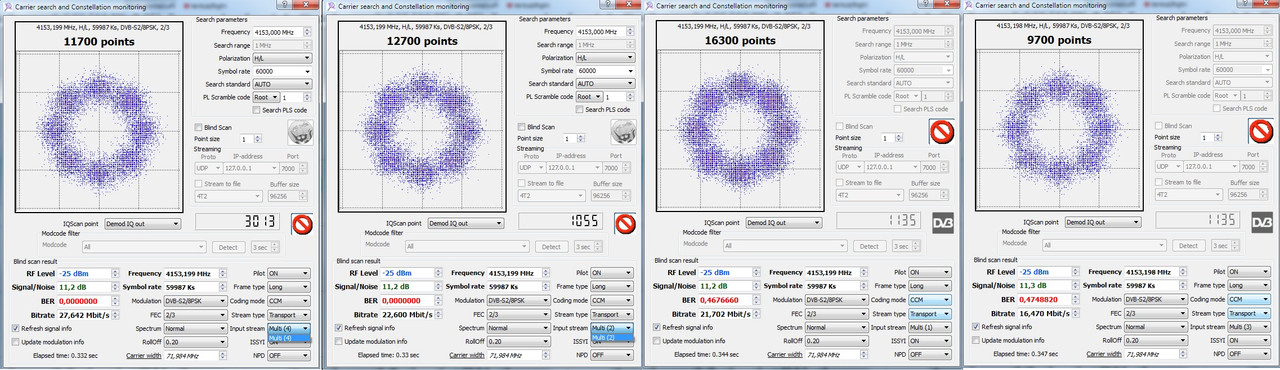
Task: Open the Modcode All dropdown in the 11700 points window
Action: tap(143, 246)
